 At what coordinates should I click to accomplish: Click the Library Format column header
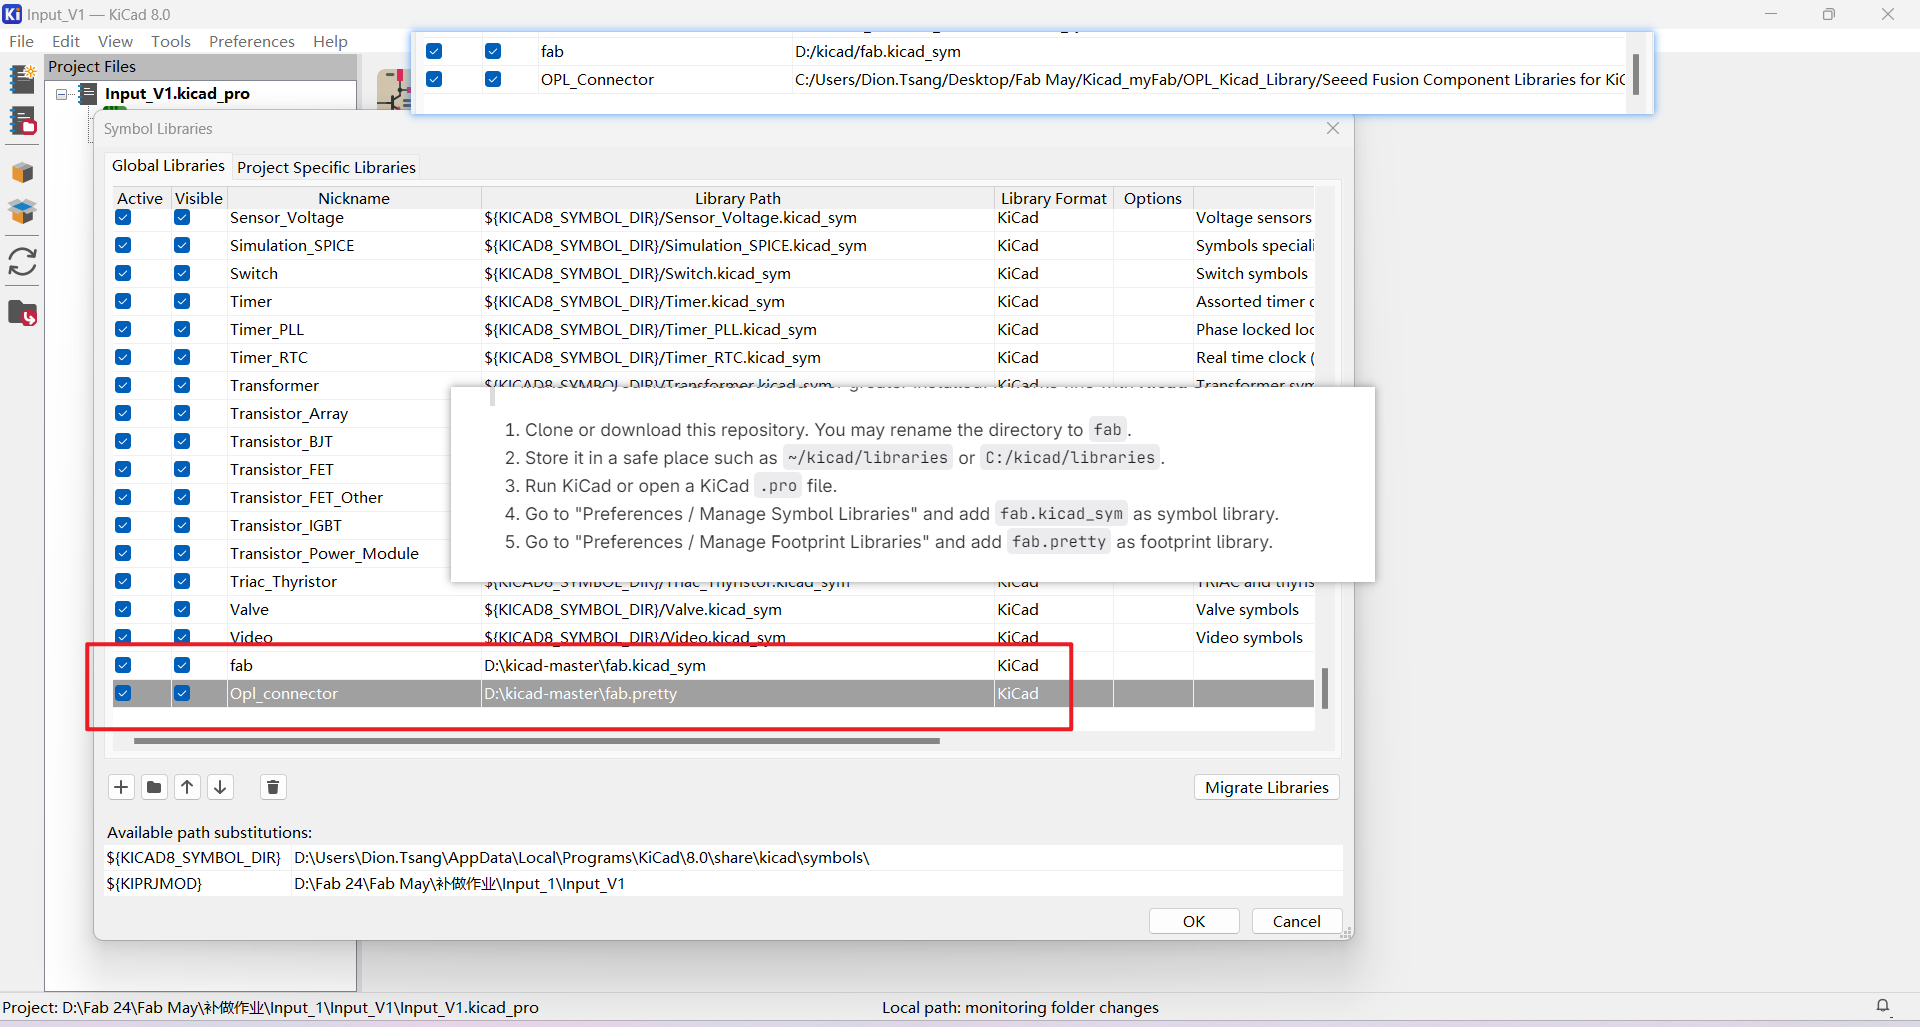click(x=1054, y=198)
